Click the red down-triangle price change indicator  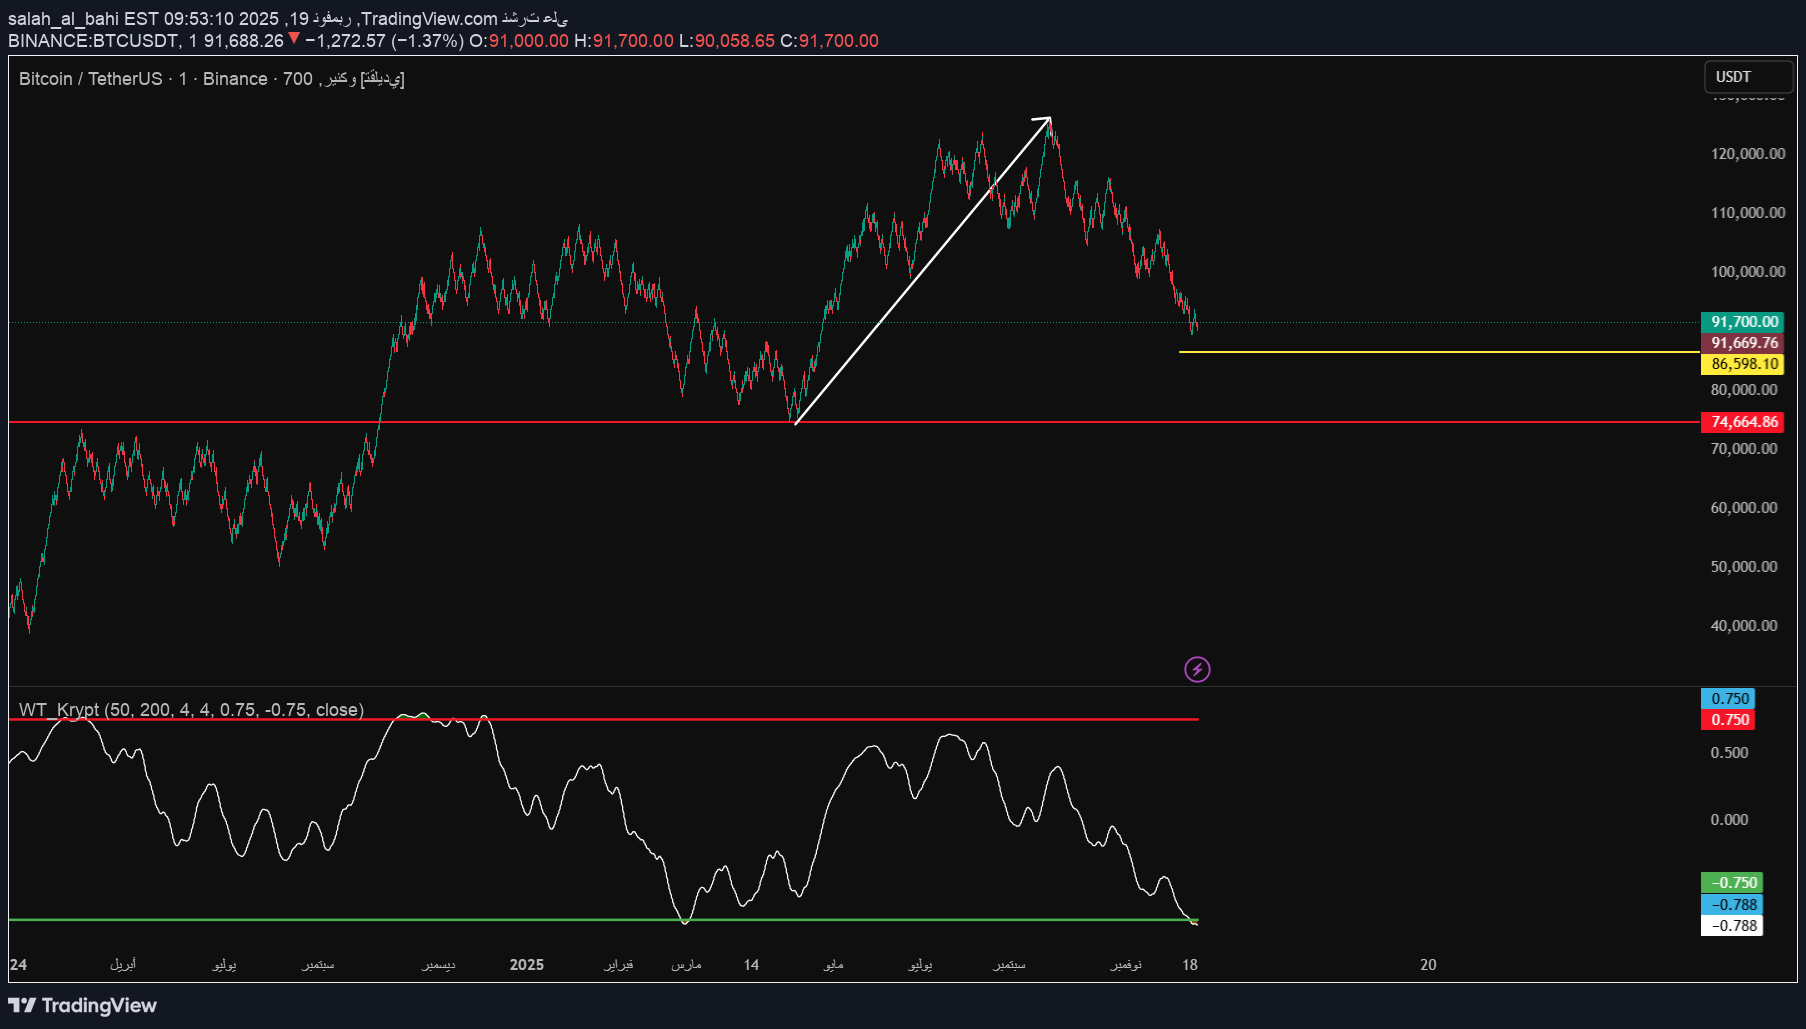tap(294, 39)
